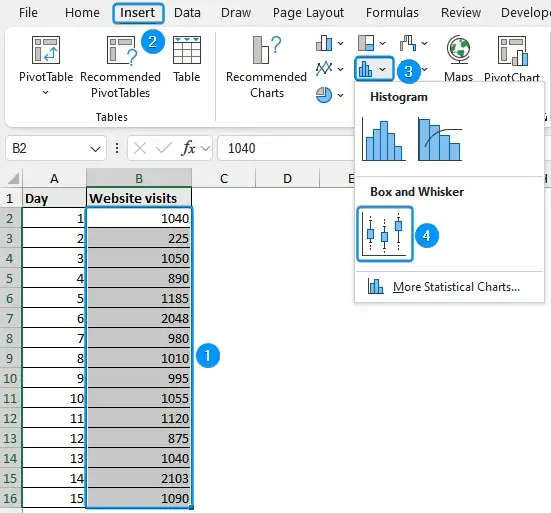
Task: Click the fx Insert Function button
Action: (x=188, y=148)
